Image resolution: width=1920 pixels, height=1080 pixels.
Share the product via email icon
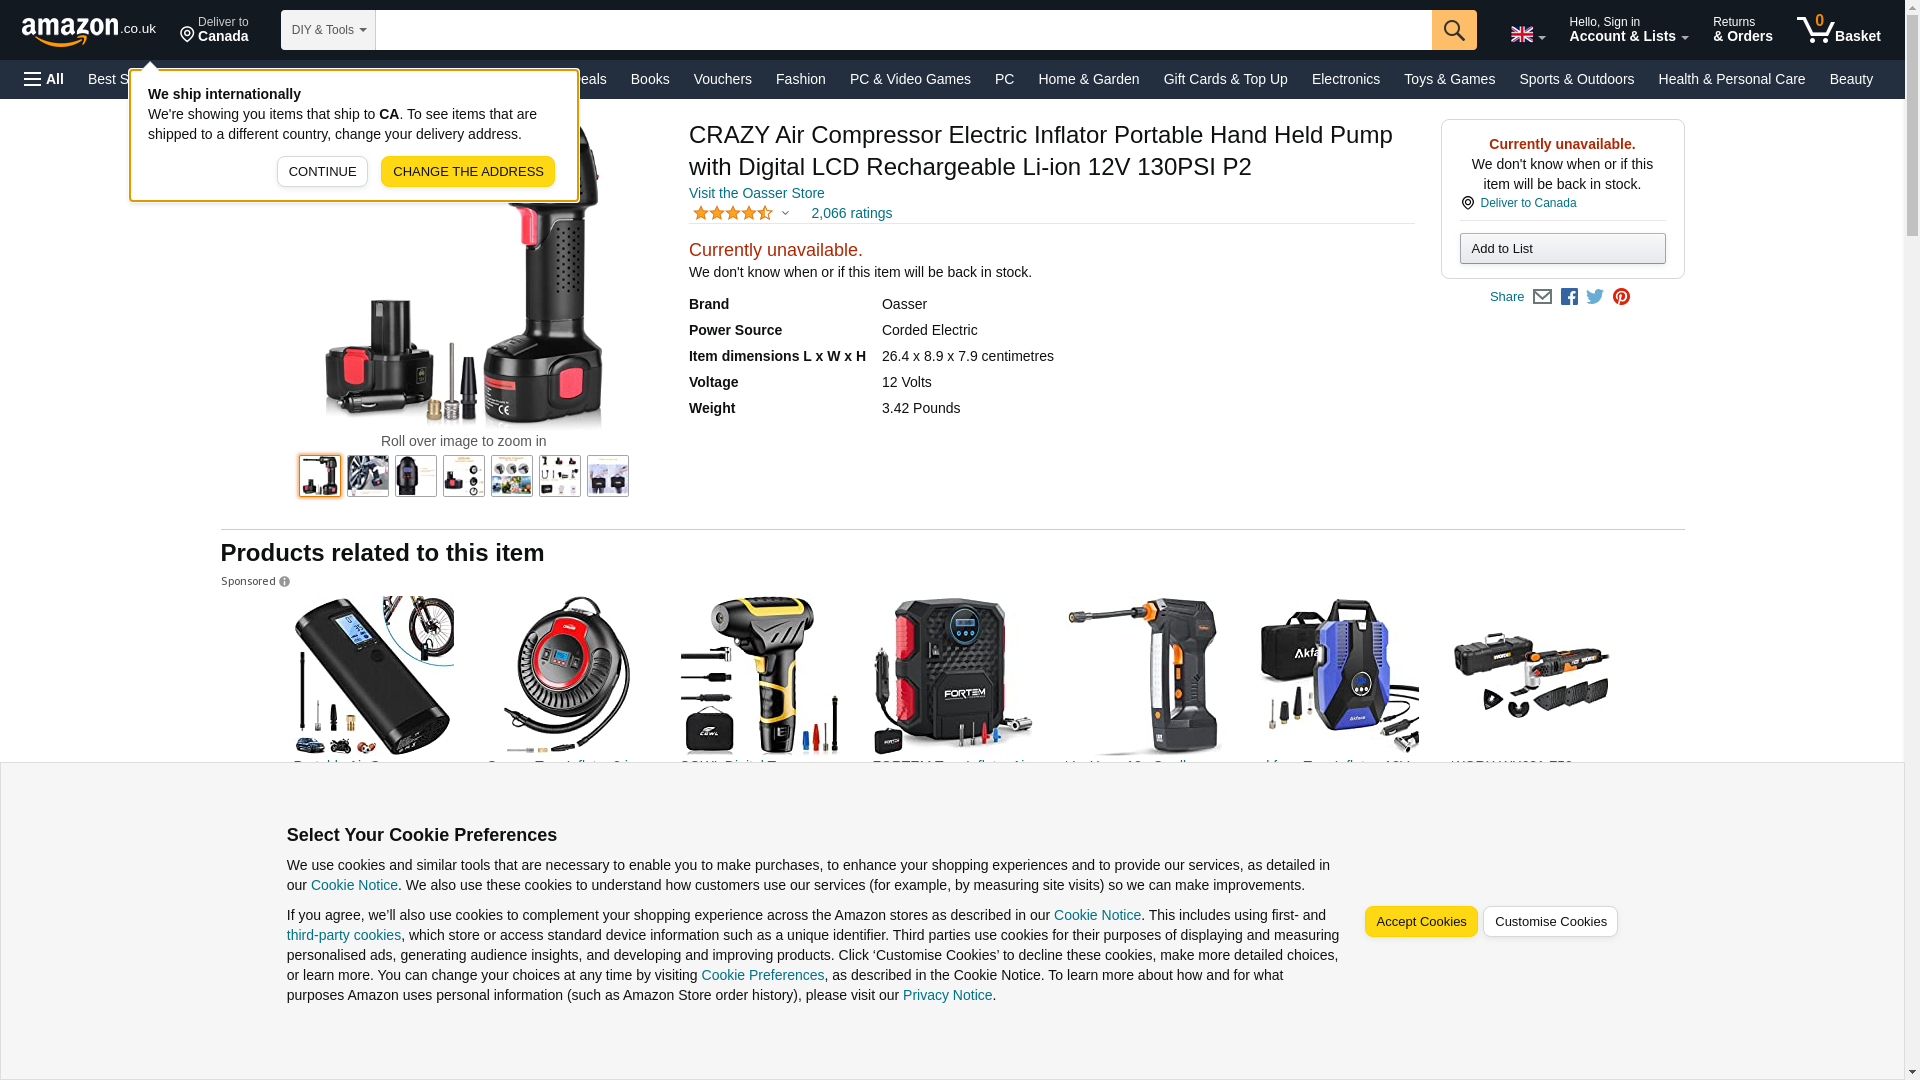click(x=1542, y=297)
